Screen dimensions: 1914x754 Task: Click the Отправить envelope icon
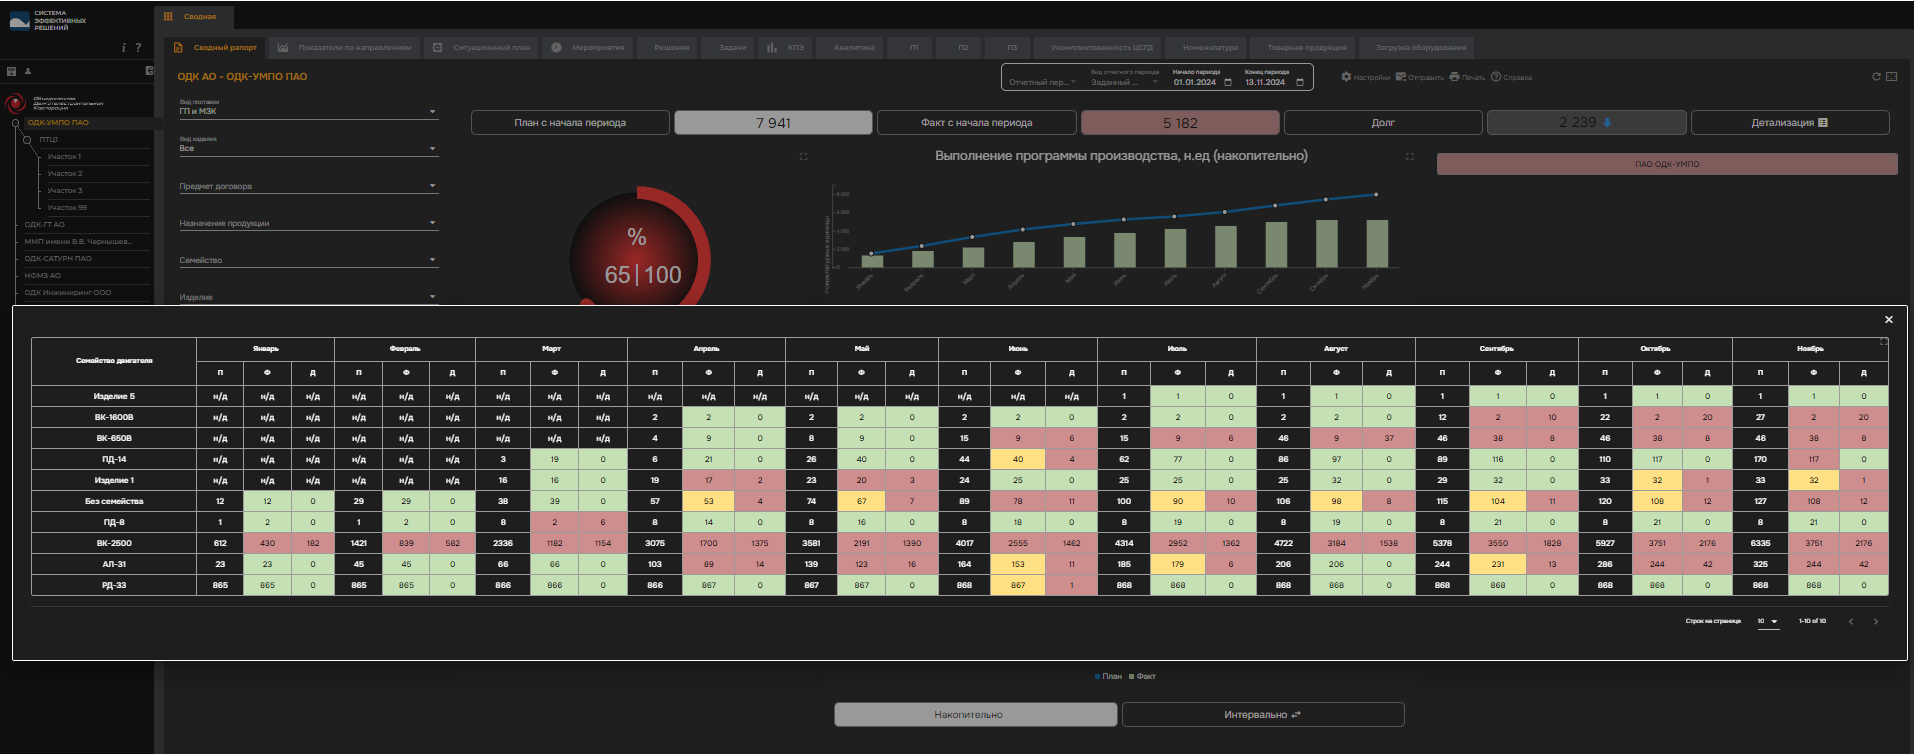coord(1401,77)
